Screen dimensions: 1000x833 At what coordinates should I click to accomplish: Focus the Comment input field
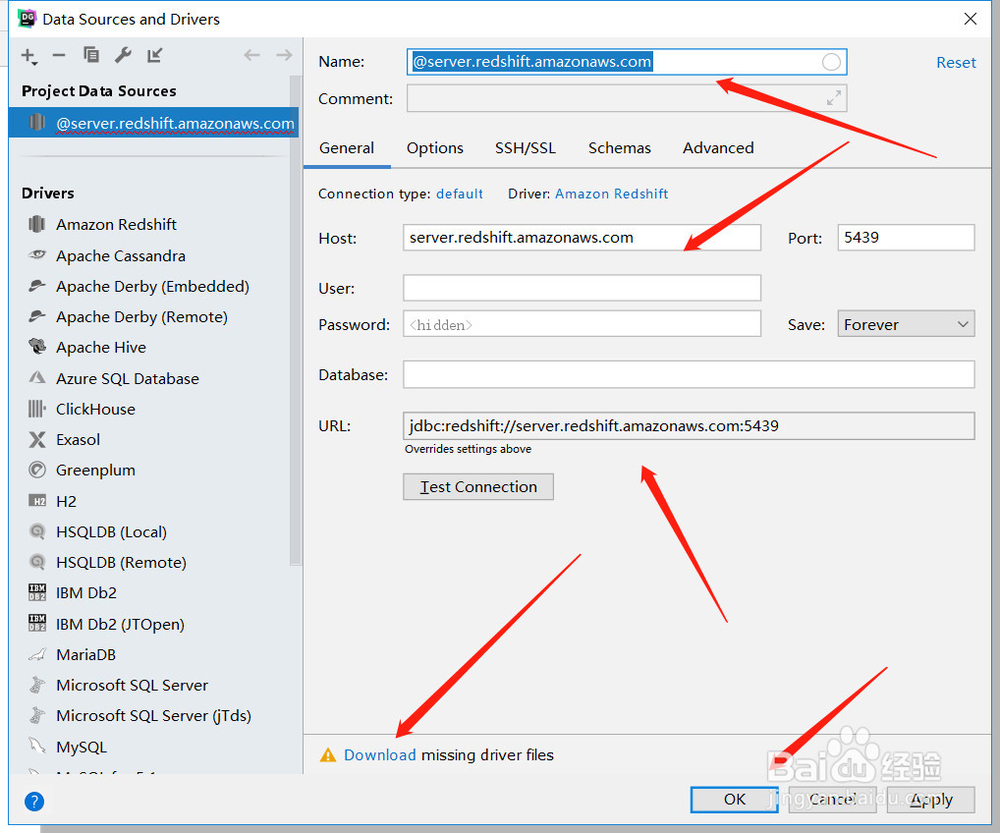pos(627,98)
